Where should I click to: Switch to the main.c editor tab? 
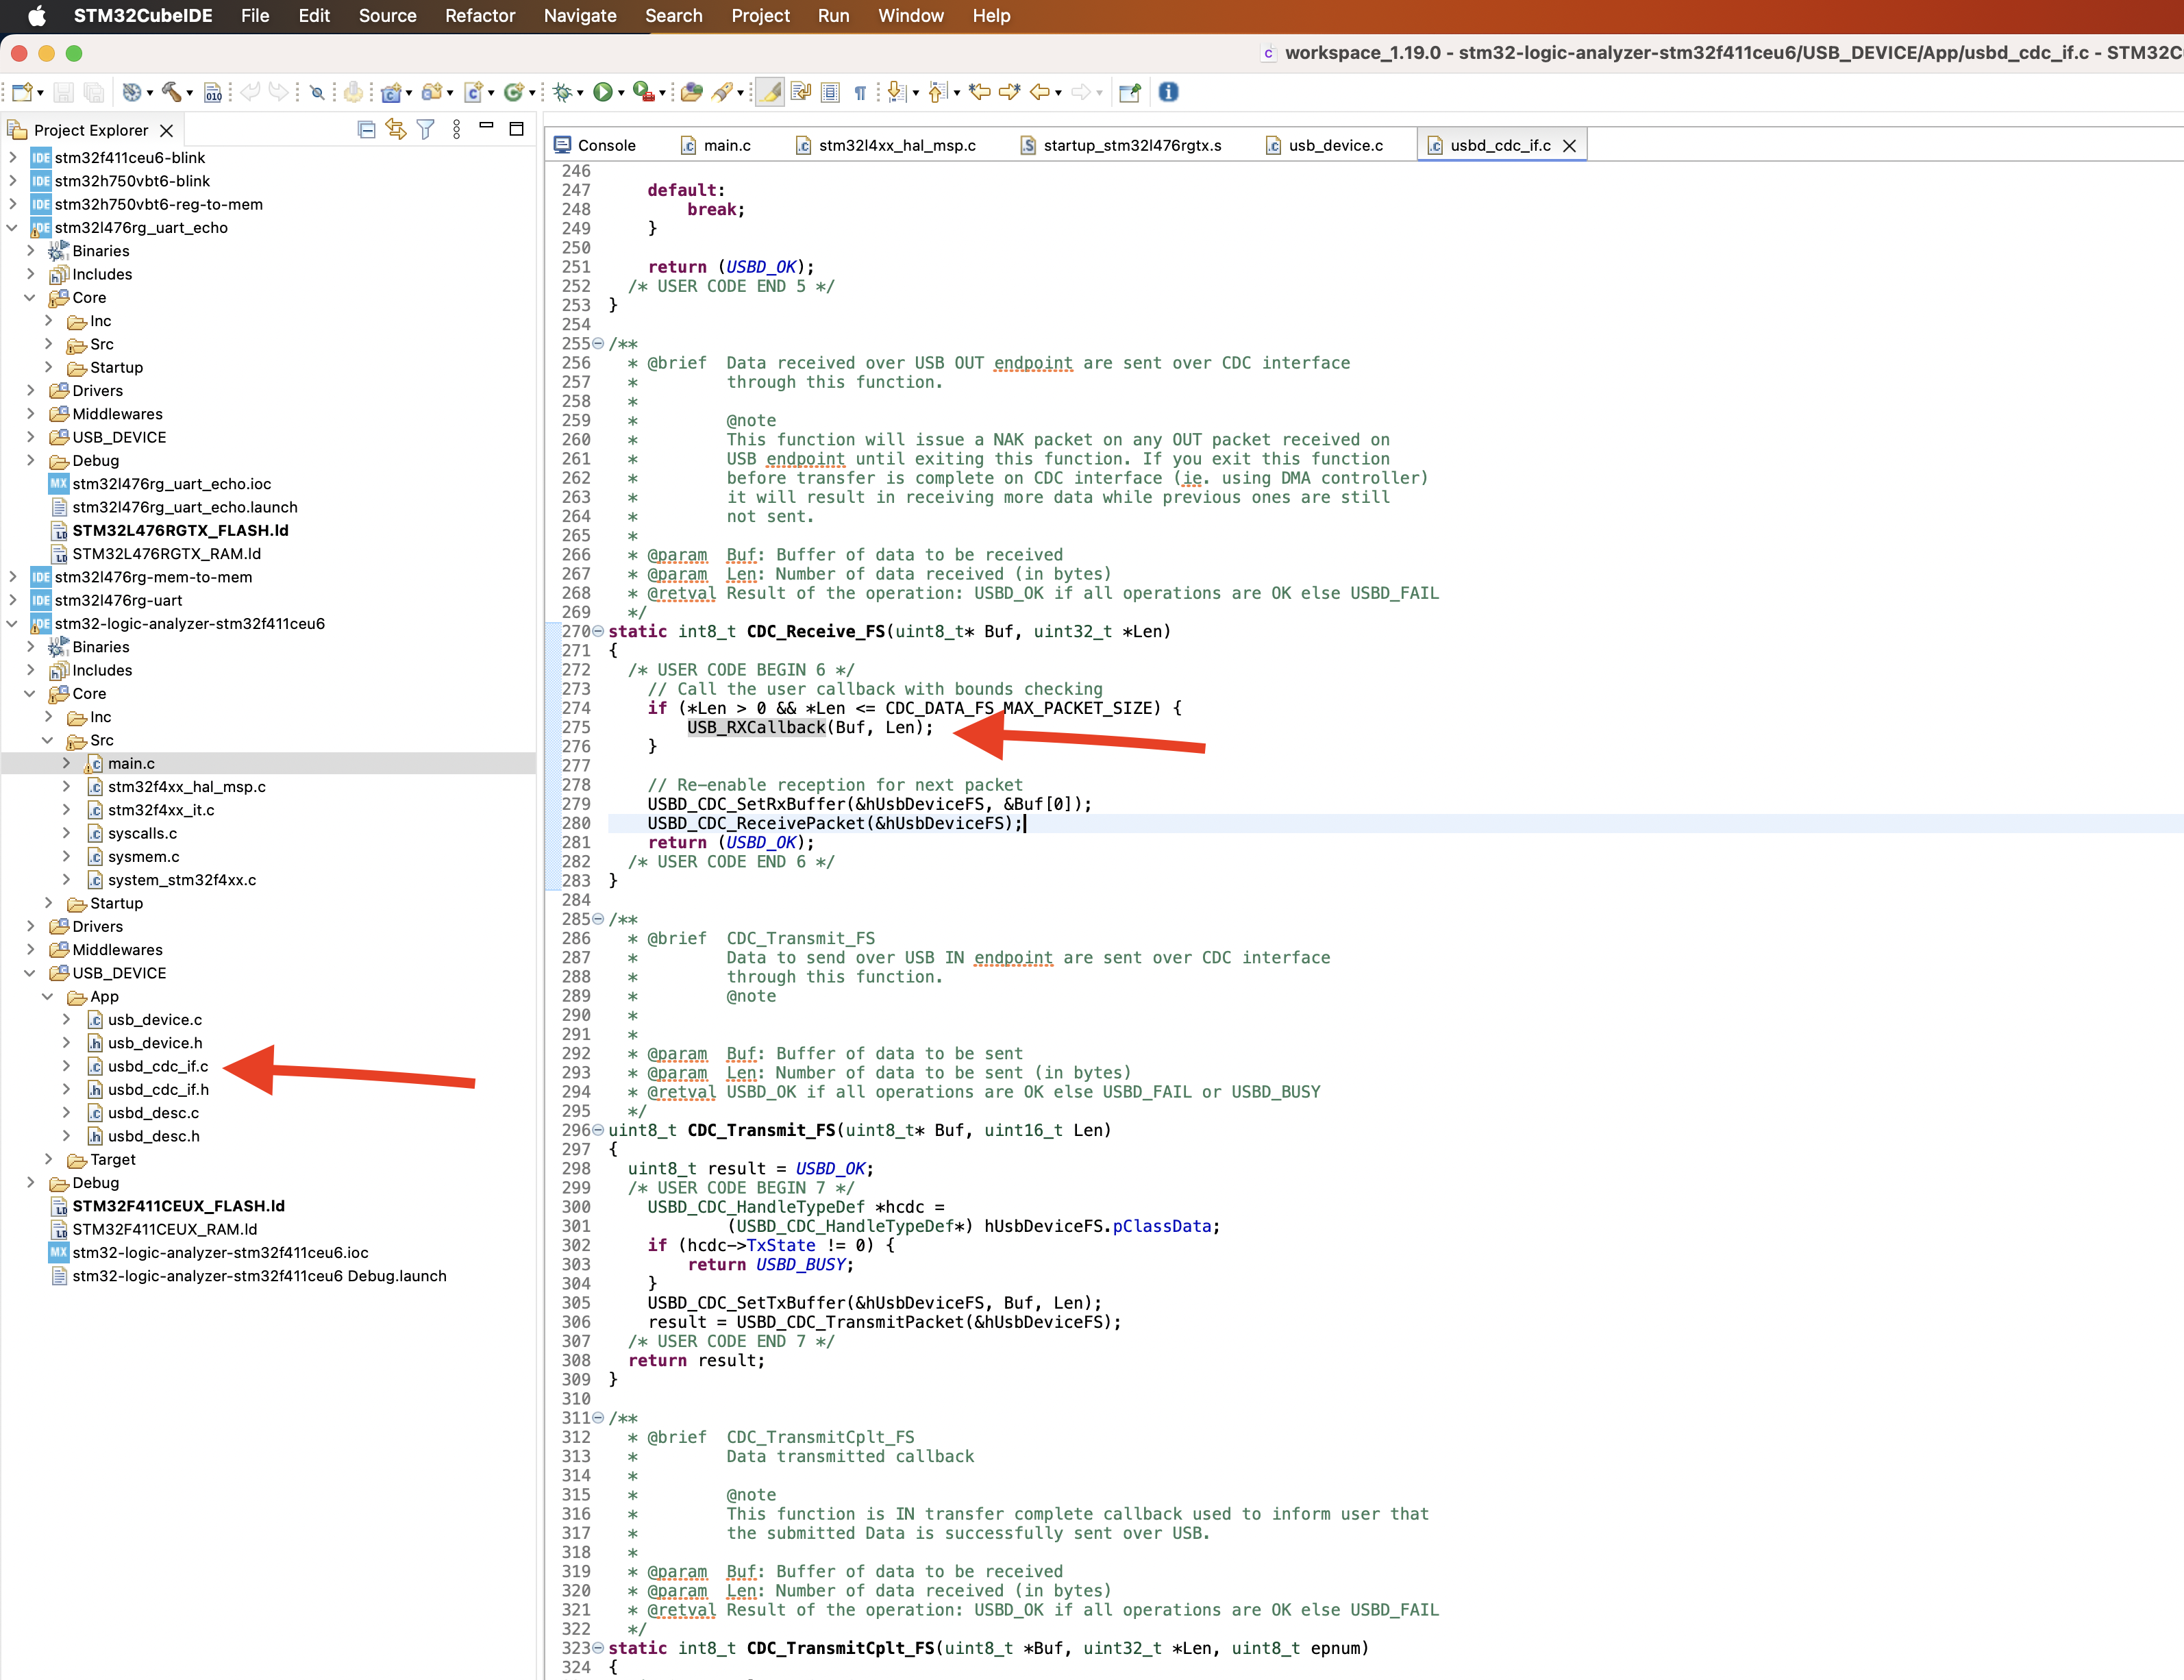click(x=716, y=145)
